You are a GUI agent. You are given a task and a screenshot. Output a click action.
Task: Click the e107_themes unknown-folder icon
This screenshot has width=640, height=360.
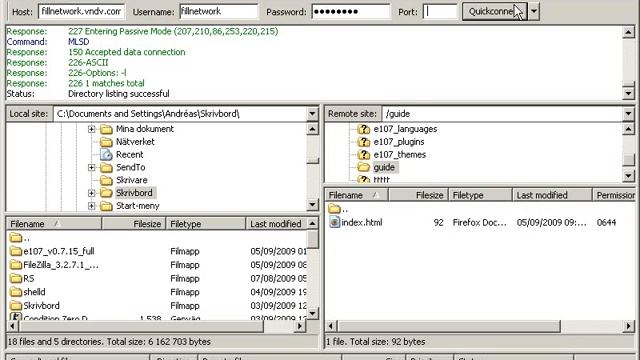coord(363,155)
